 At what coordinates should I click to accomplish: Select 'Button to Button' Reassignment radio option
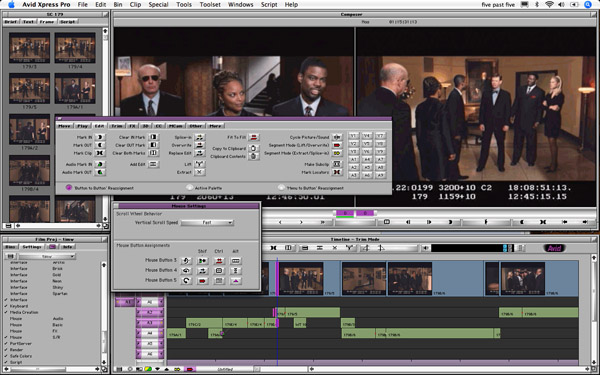(69, 188)
